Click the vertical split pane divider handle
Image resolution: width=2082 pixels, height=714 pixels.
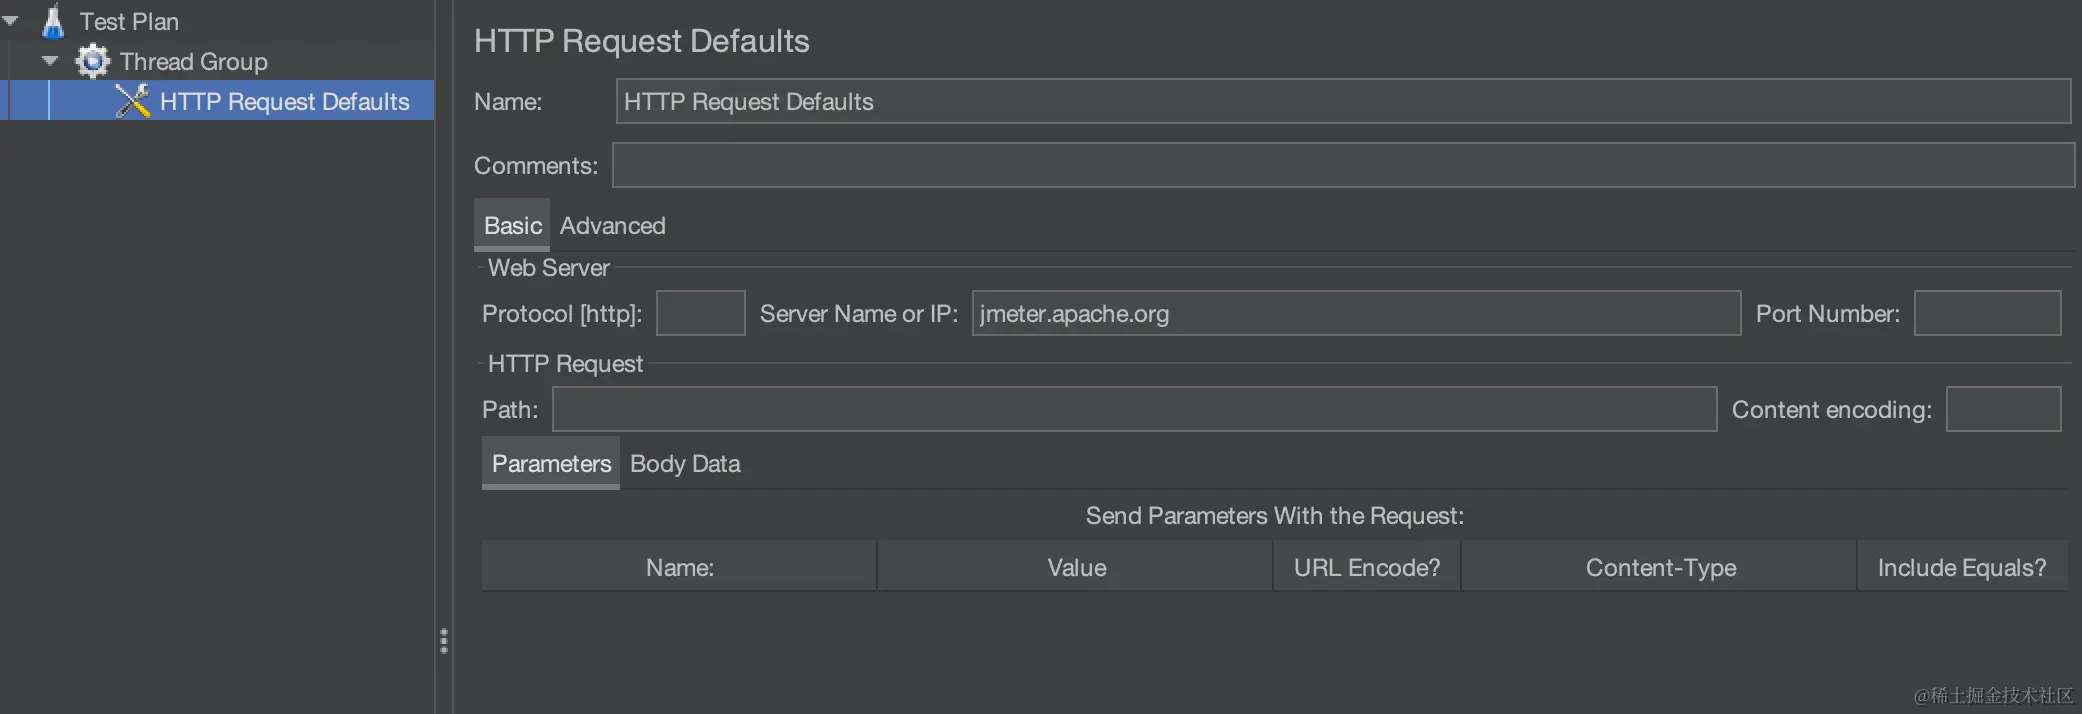point(444,640)
